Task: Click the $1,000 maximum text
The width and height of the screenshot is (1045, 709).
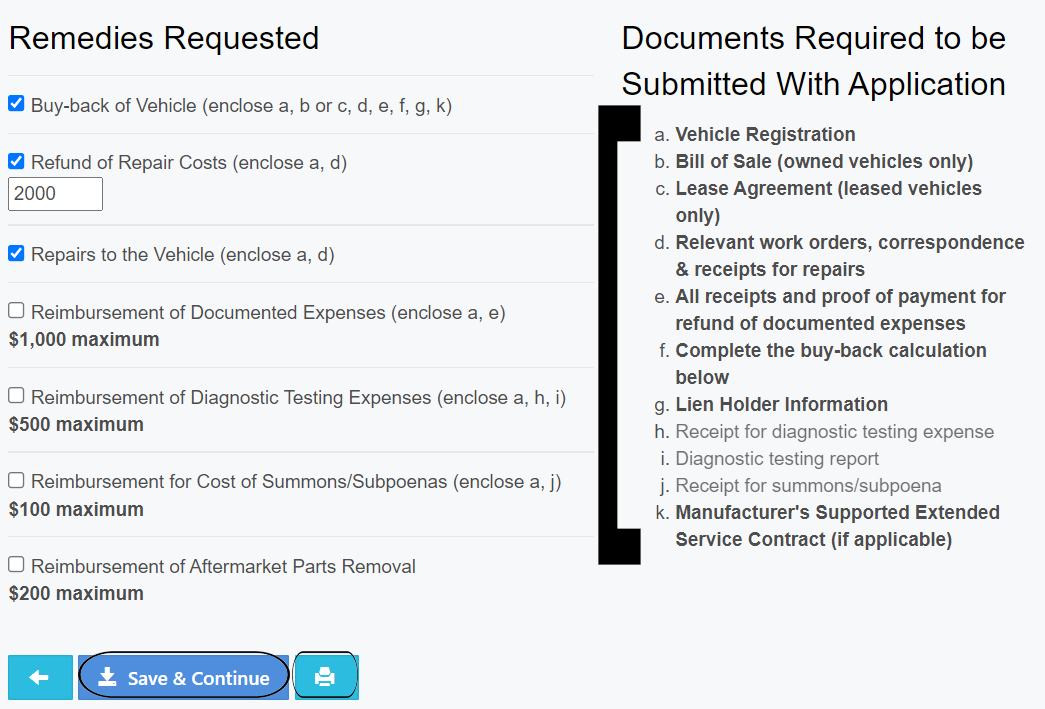Action: (x=84, y=340)
